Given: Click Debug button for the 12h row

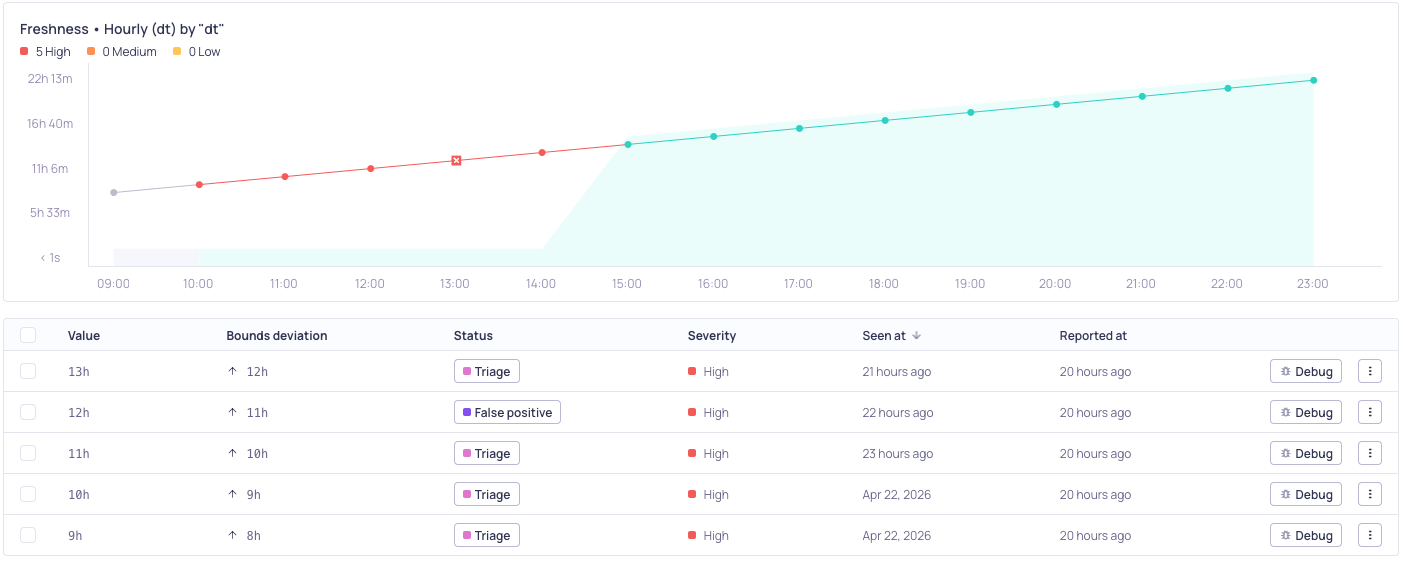Looking at the screenshot, I should [x=1306, y=412].
